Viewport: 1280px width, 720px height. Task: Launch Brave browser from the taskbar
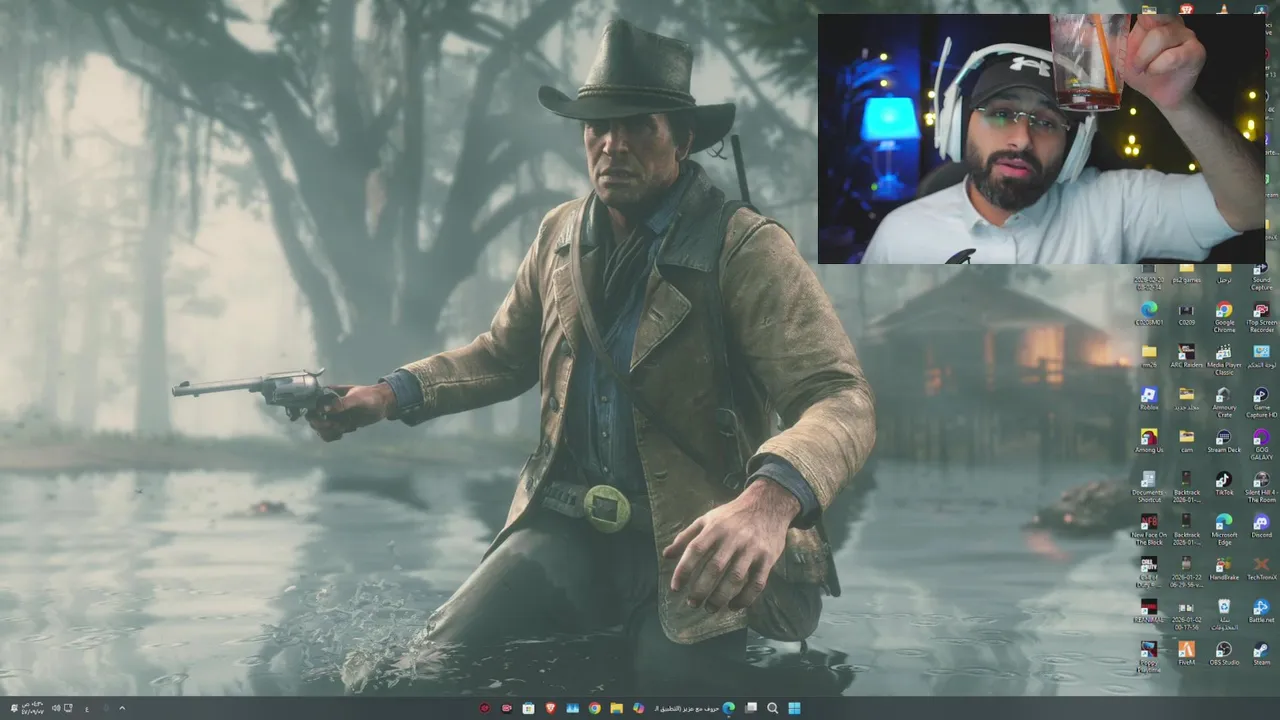pos(550,708)
